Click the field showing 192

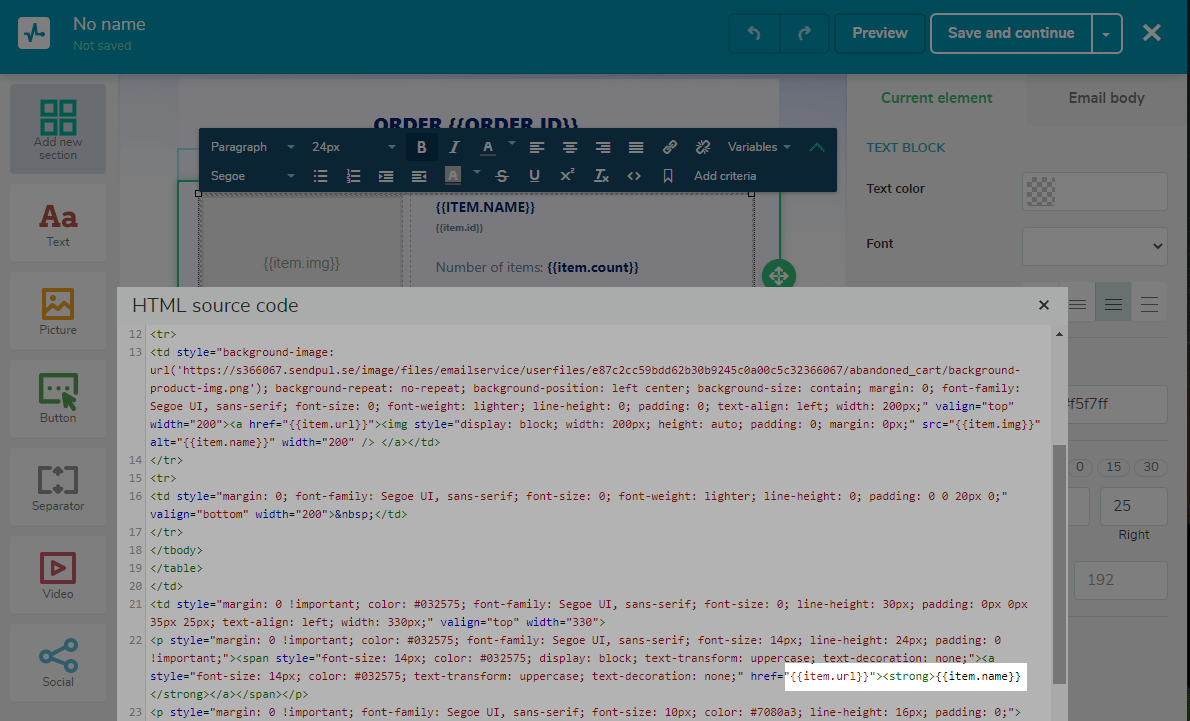1121,581
